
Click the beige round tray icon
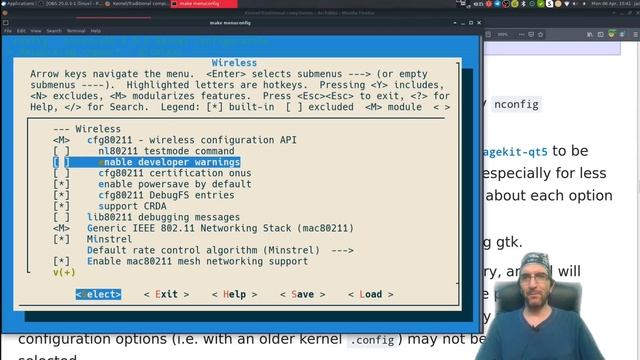tap(558, 4)
